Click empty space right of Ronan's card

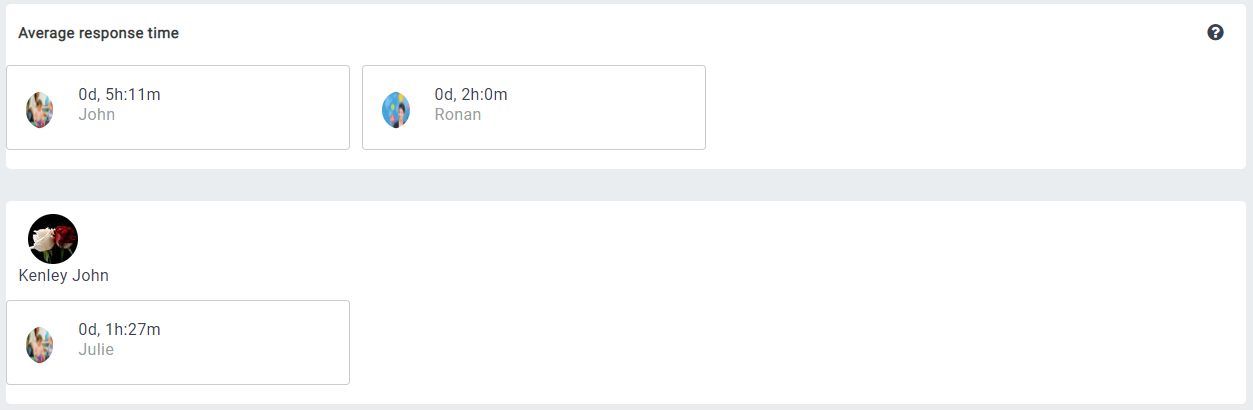(x=950, y=108)
